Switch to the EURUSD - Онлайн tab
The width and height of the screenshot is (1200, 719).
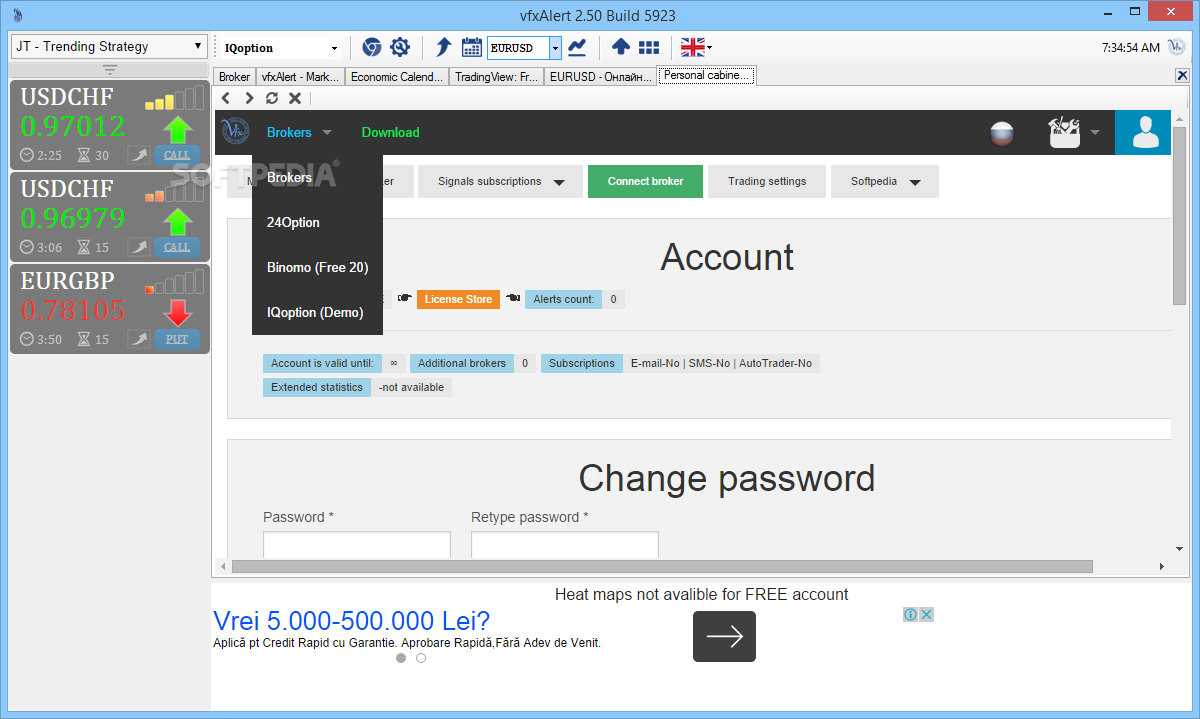[600, 76]
